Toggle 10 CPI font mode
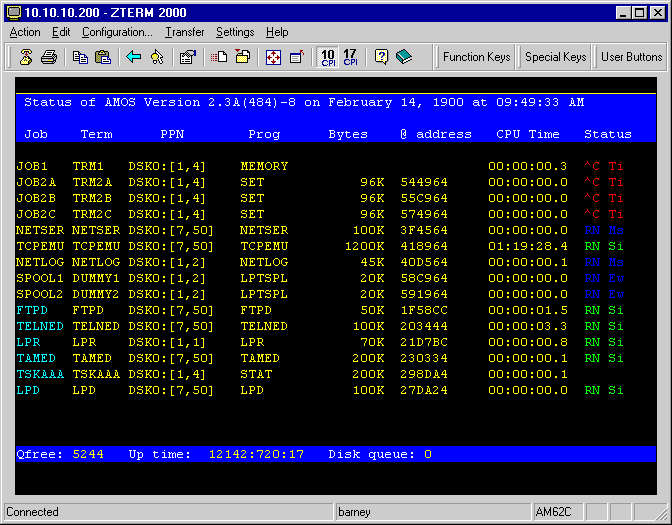 [x=328, y=57]
